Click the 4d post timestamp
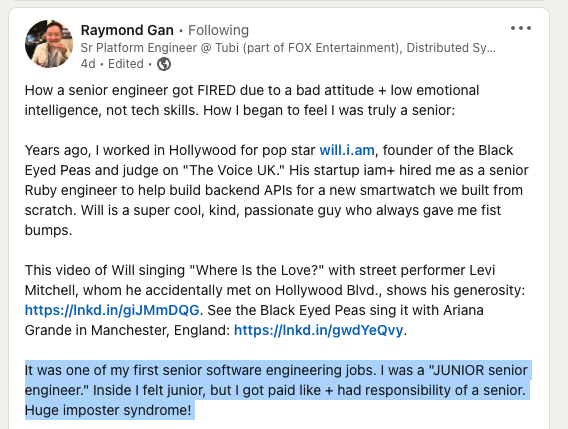 [x=88, y=64]
